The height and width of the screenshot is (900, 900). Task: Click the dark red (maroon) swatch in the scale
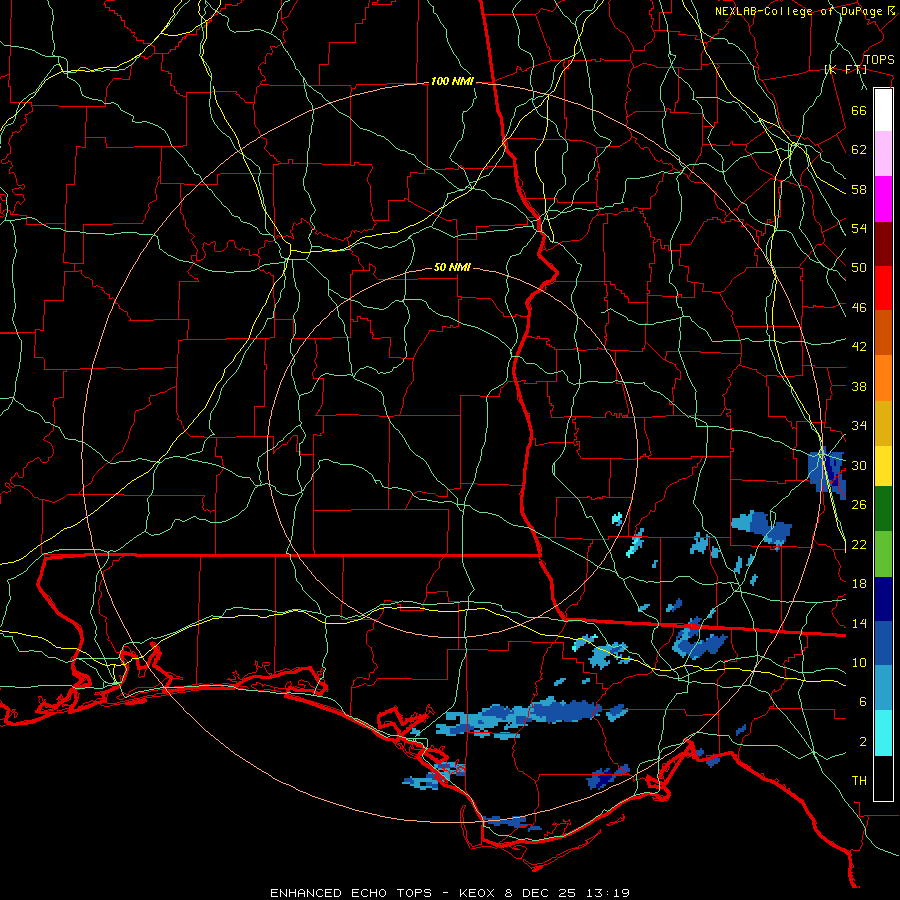[x=883, y=244]
